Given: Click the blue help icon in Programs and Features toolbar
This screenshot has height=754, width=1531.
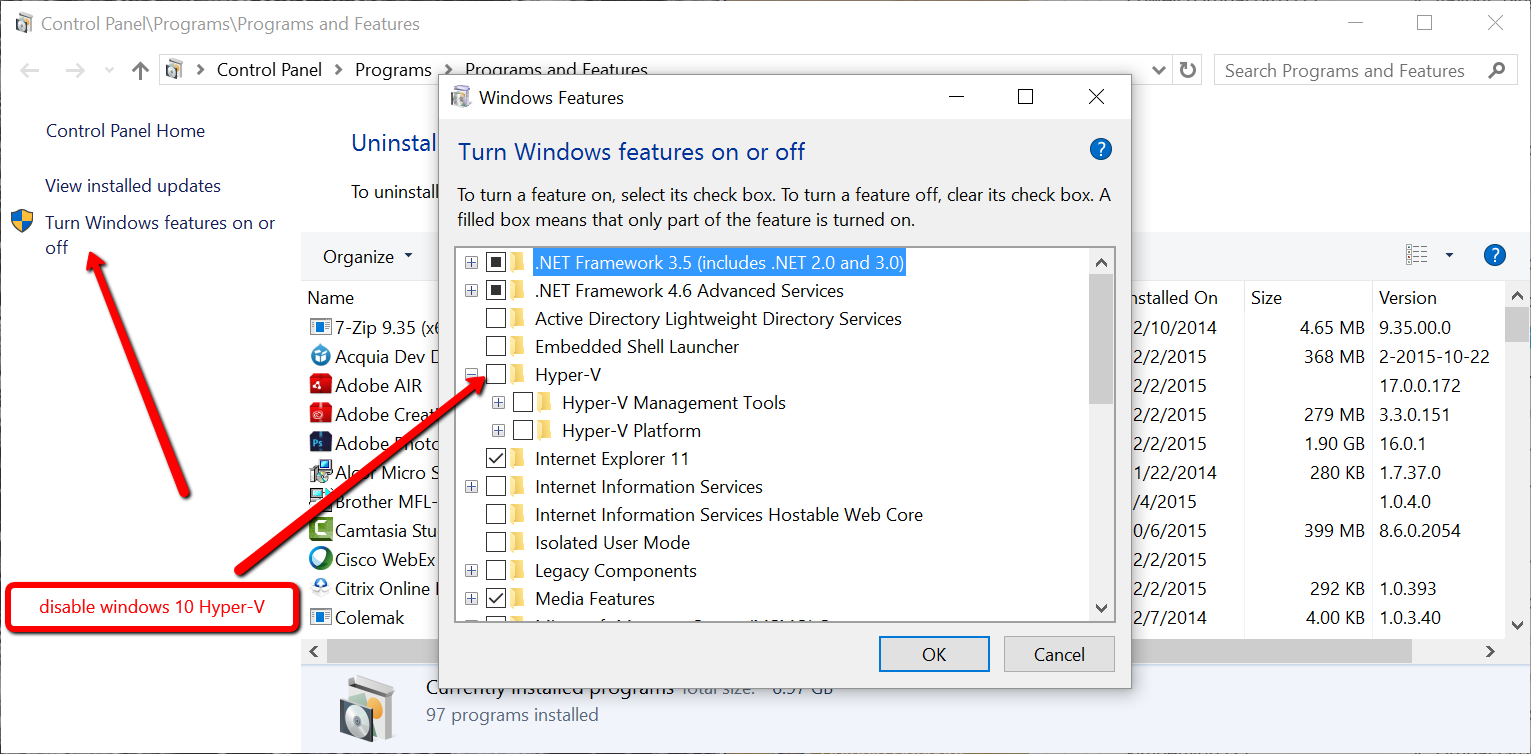Looking at the screenshot, I should point(1494,255).
